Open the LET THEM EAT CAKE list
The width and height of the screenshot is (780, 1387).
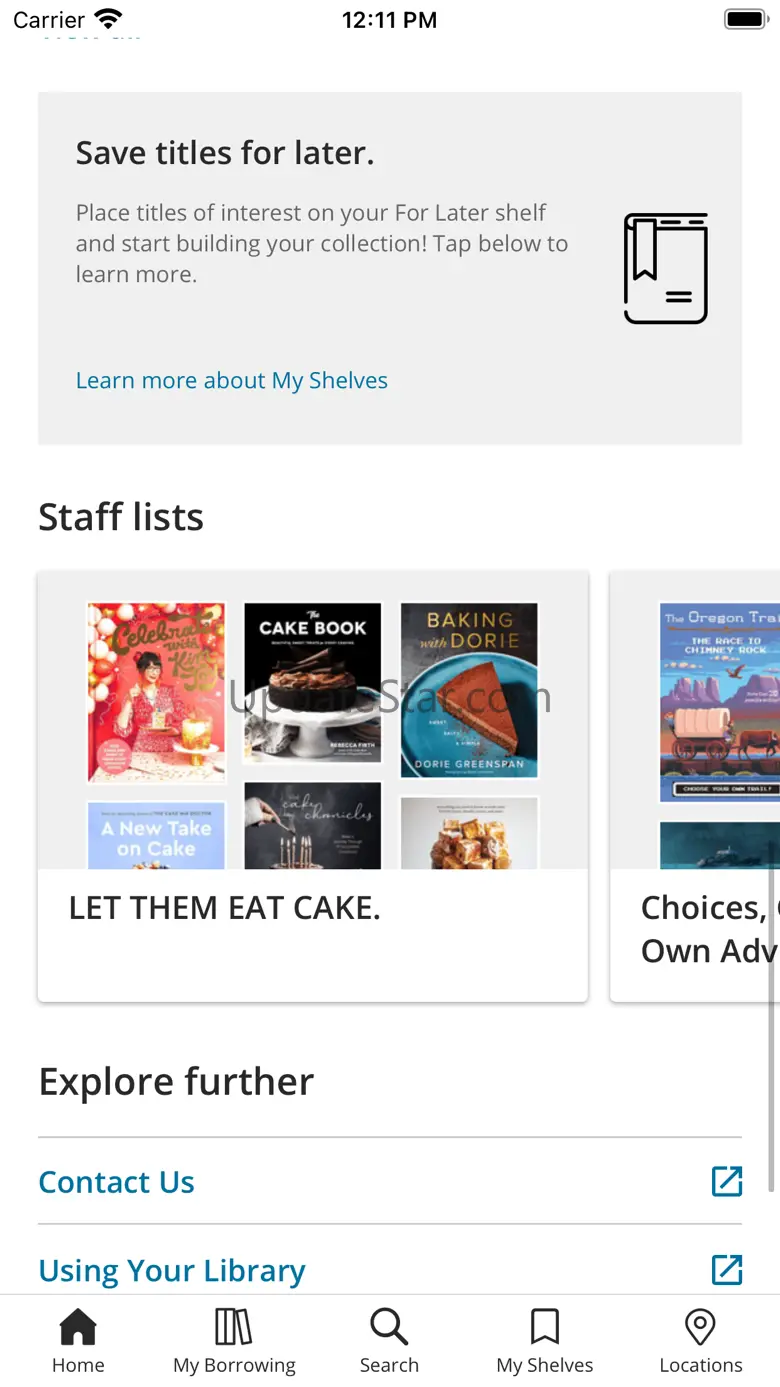pos(225,908)
